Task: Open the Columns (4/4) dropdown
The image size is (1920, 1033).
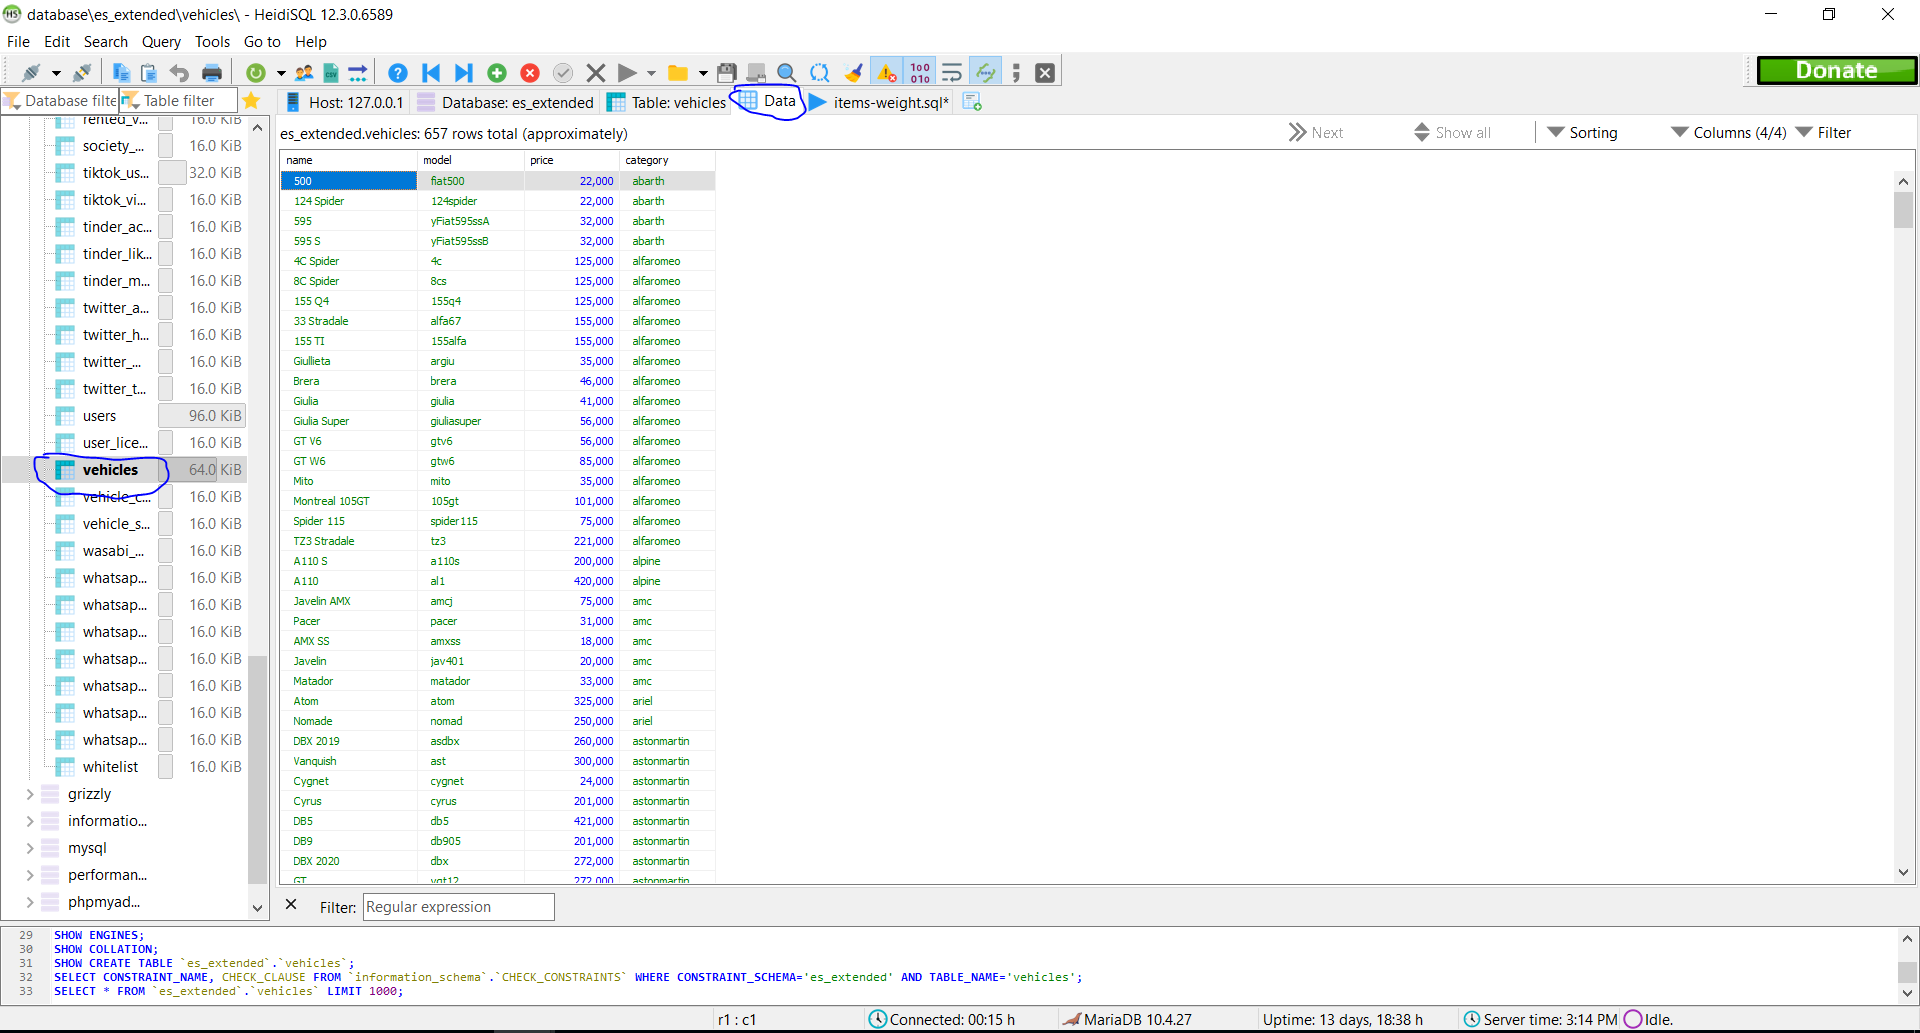Action: pyautogui.click(x=1729, y=133)
